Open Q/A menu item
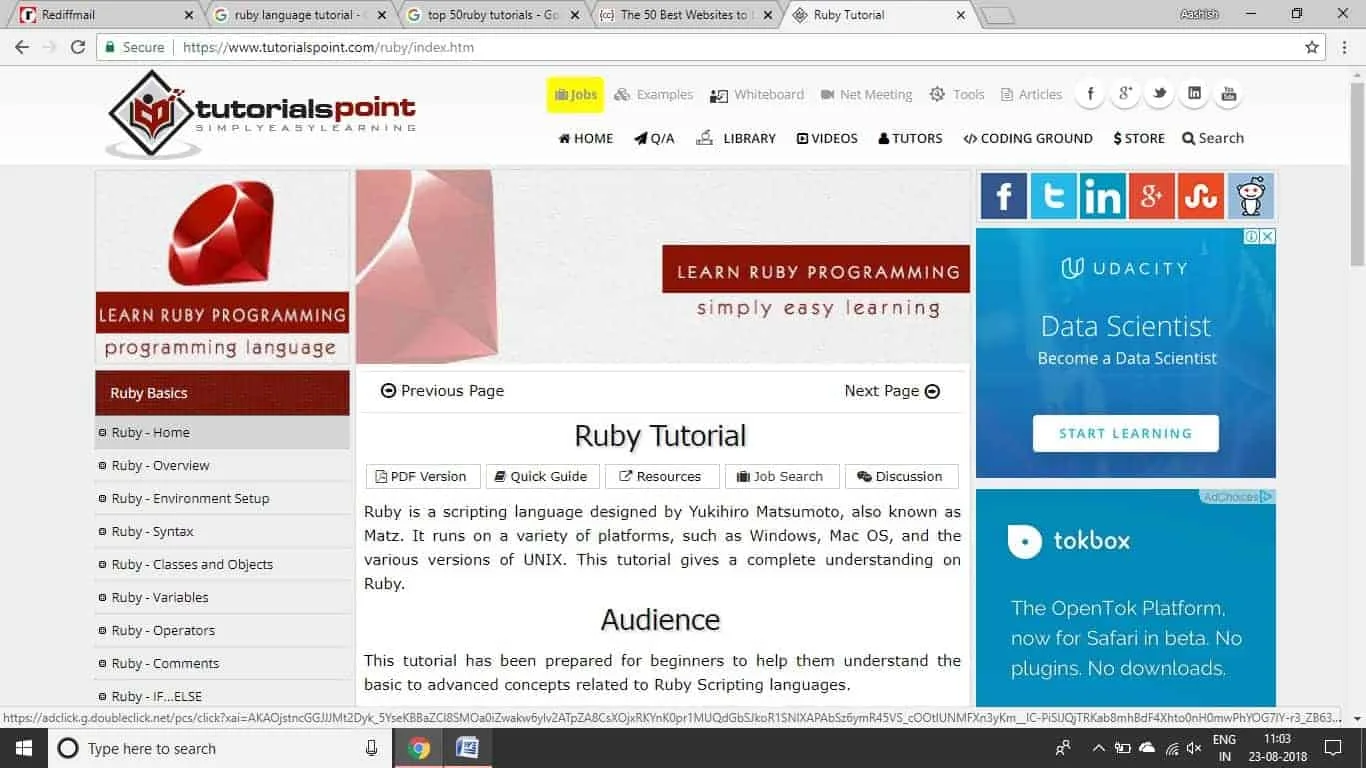 (x=655, y=139)
